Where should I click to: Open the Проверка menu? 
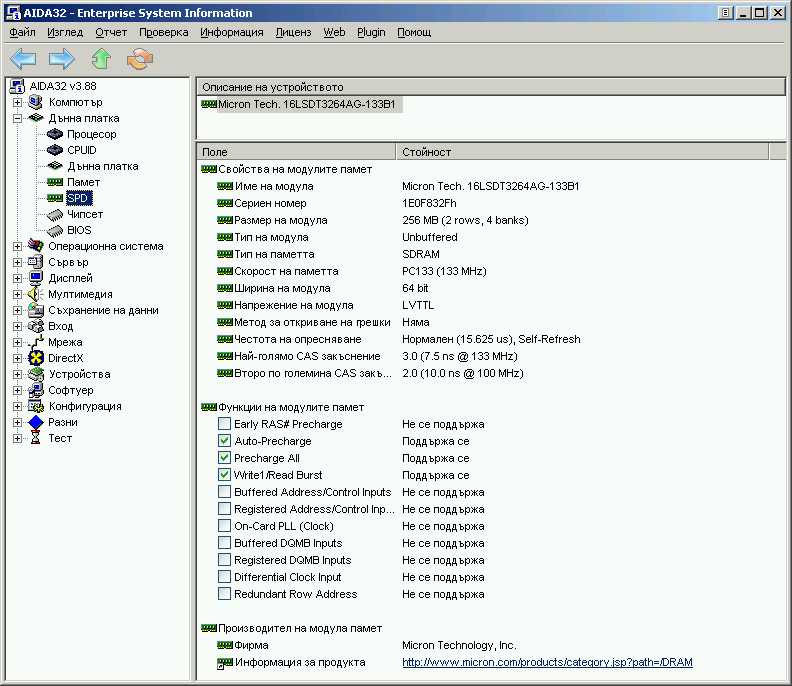164,32
